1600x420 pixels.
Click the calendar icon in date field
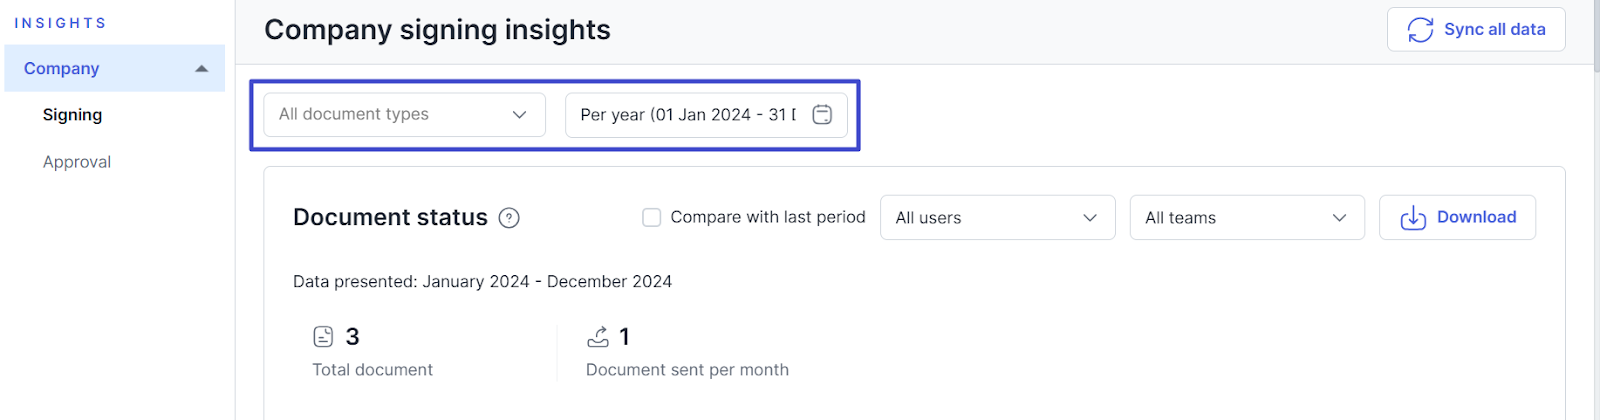click(822, 115)
